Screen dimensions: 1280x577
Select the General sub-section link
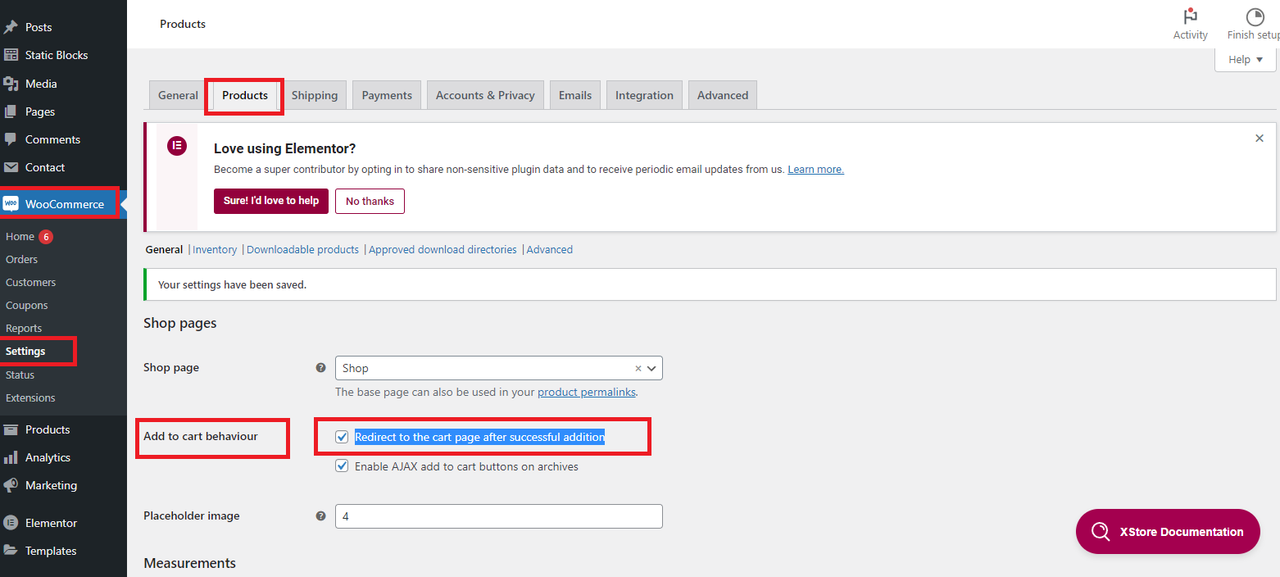(x=164, y=250)
